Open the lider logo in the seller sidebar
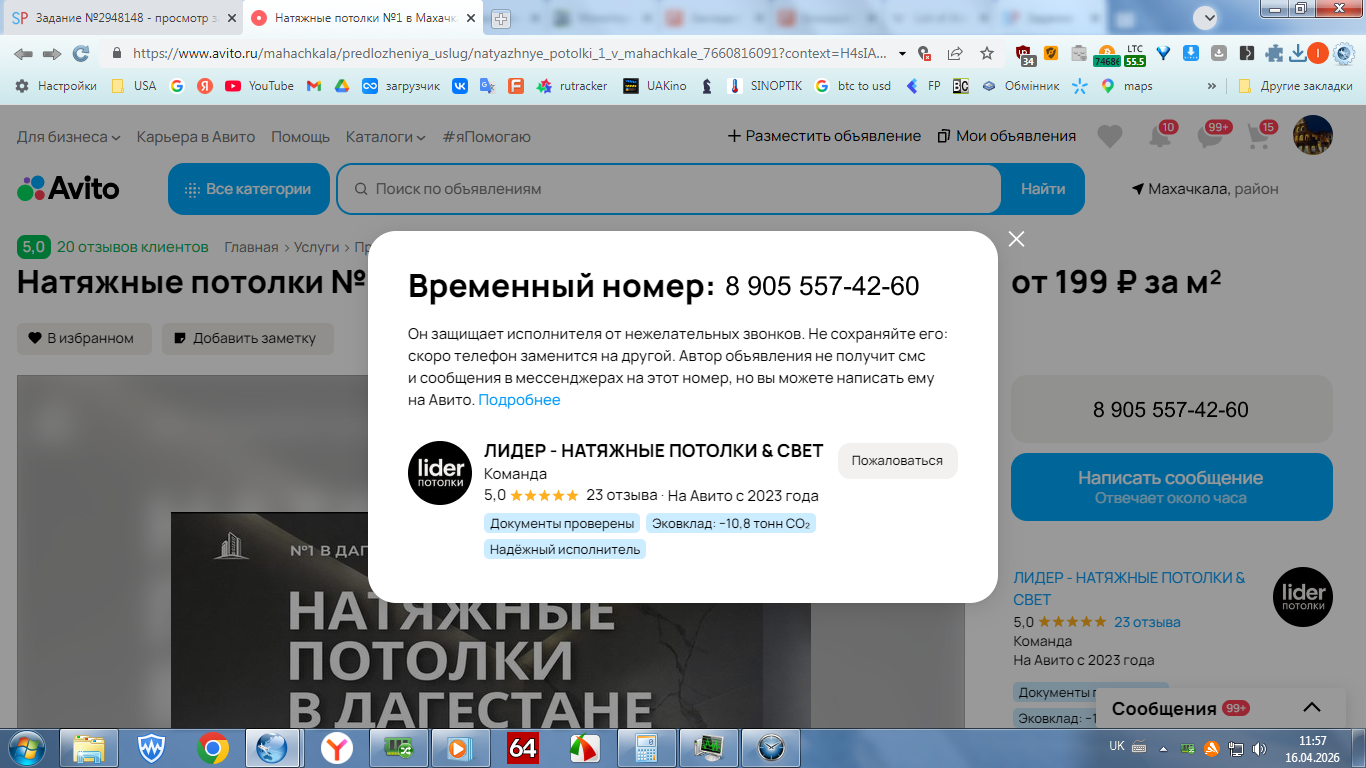Image resolution: width=1366 pixels, height=768 pixels. click(1303, 597)
